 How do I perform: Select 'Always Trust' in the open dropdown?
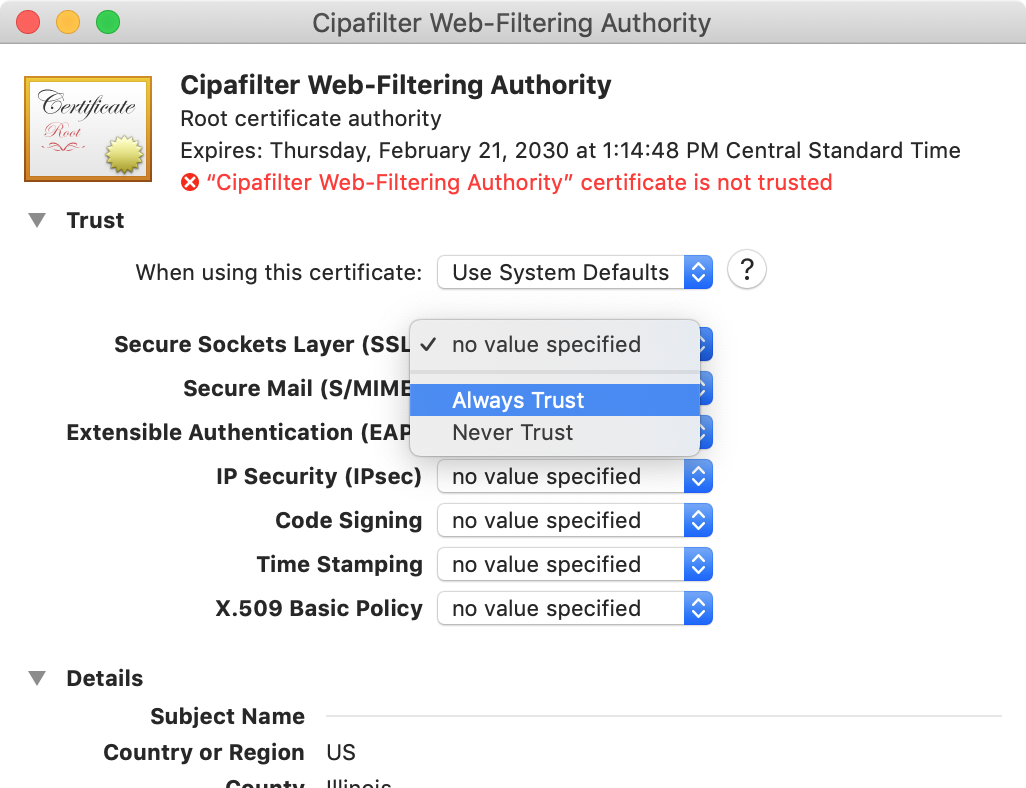518,400
